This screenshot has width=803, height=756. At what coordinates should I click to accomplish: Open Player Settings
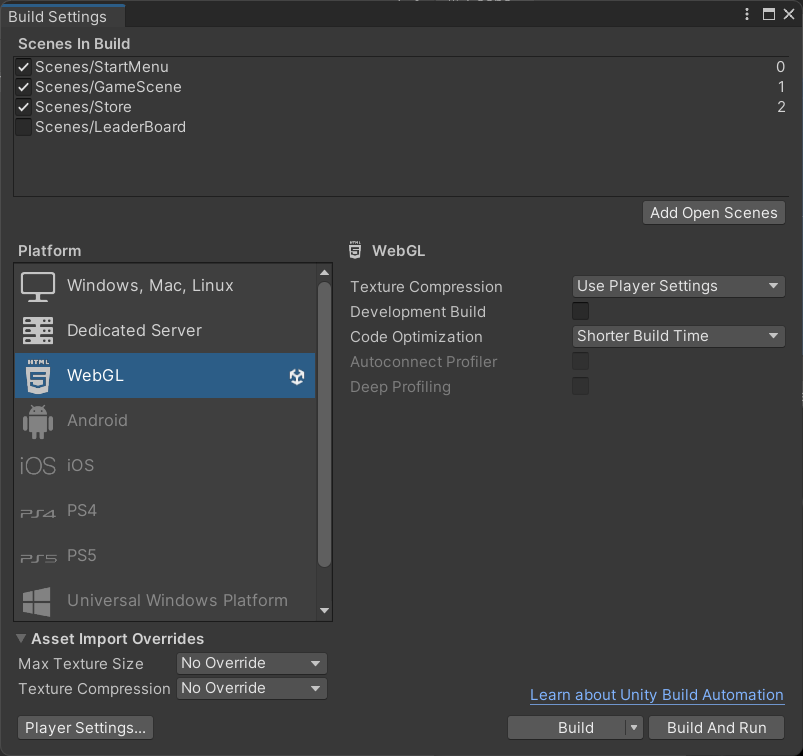coord(86,728)
